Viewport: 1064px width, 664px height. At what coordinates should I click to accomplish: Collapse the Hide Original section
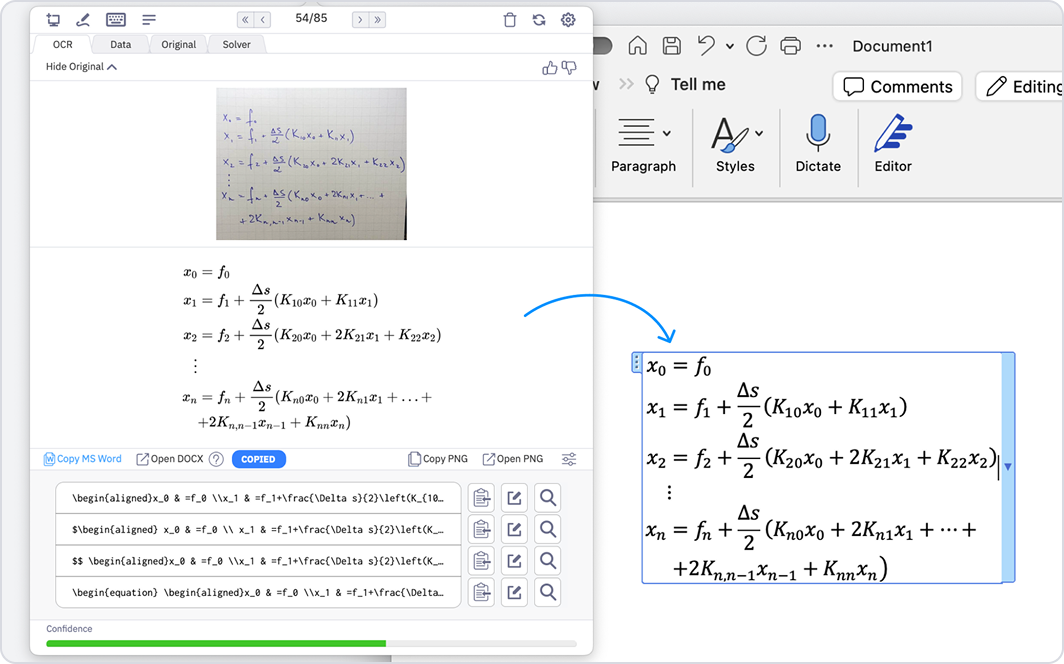click(x=81, y=66)
